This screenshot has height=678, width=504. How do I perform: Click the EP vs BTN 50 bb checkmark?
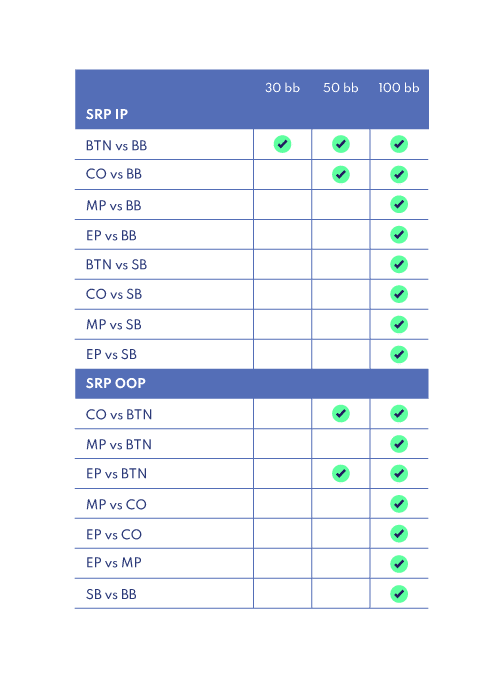click(x=341, y=473)
